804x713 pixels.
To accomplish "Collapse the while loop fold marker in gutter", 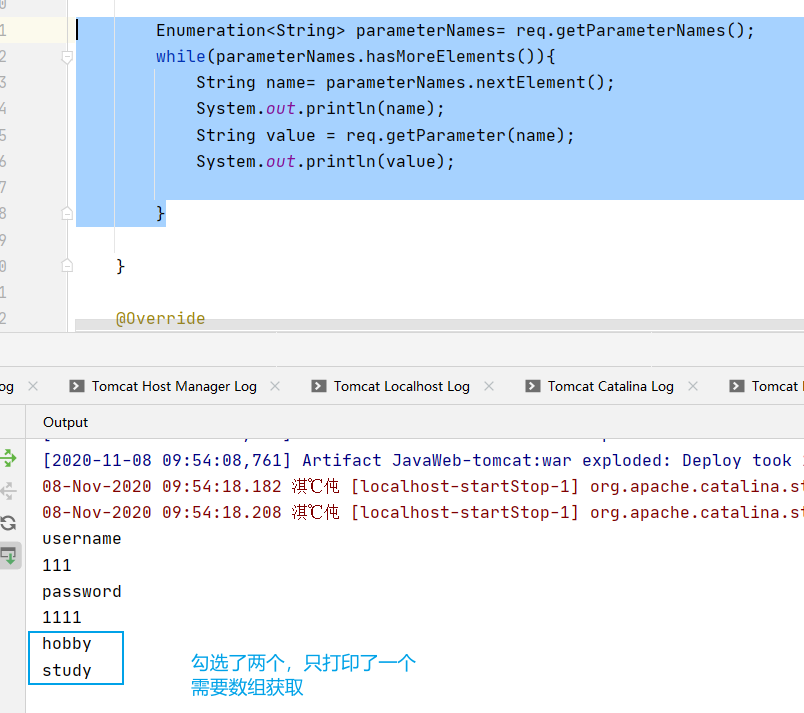I will pyautogui.click(x=67, y=57).
